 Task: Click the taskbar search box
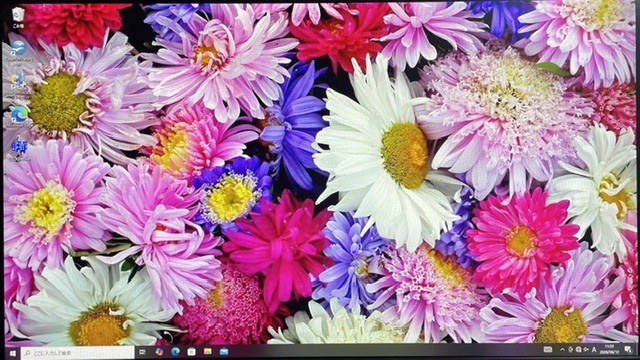(77, 353)
